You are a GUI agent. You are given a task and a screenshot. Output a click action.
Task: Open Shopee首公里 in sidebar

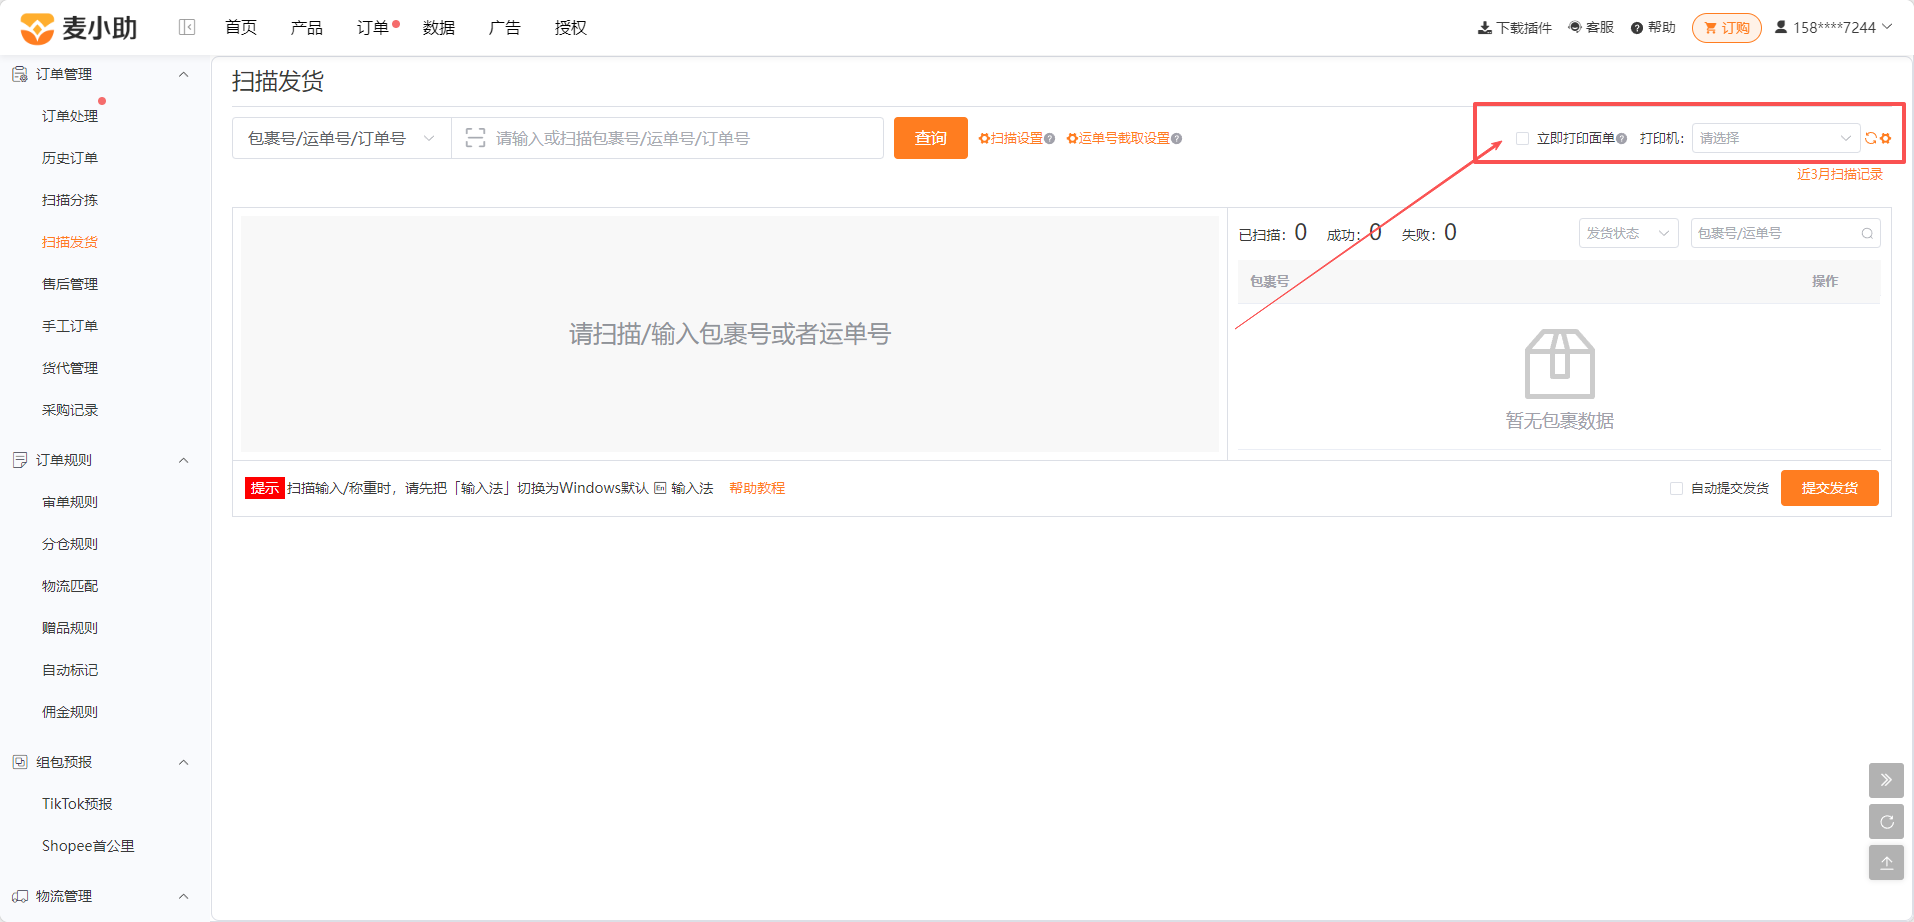pyautogui.click(x=88, y=846)
